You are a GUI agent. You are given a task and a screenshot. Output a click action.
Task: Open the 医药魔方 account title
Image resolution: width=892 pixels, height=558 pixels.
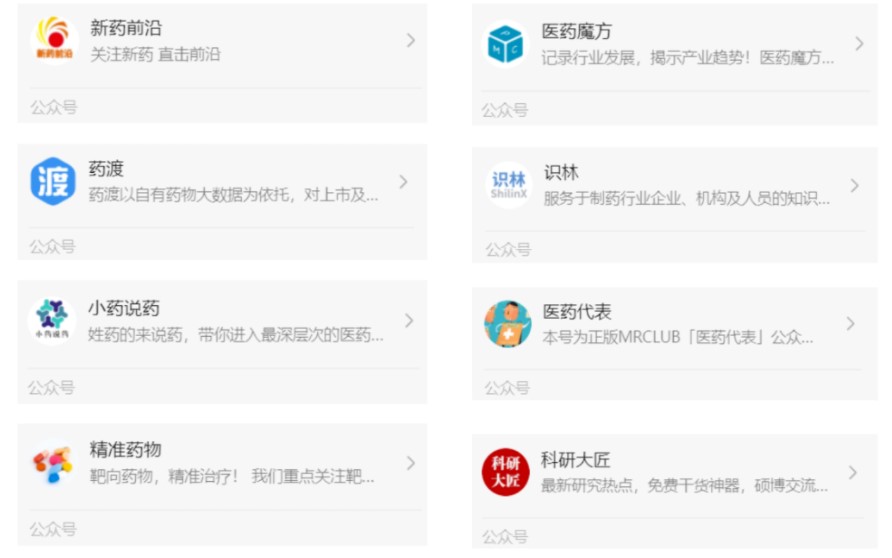tap(576, 31)
